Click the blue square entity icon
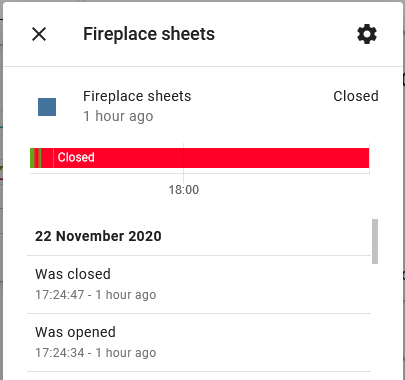The height and width of the screenshot is (380, 405). click(x=47, y=107)
